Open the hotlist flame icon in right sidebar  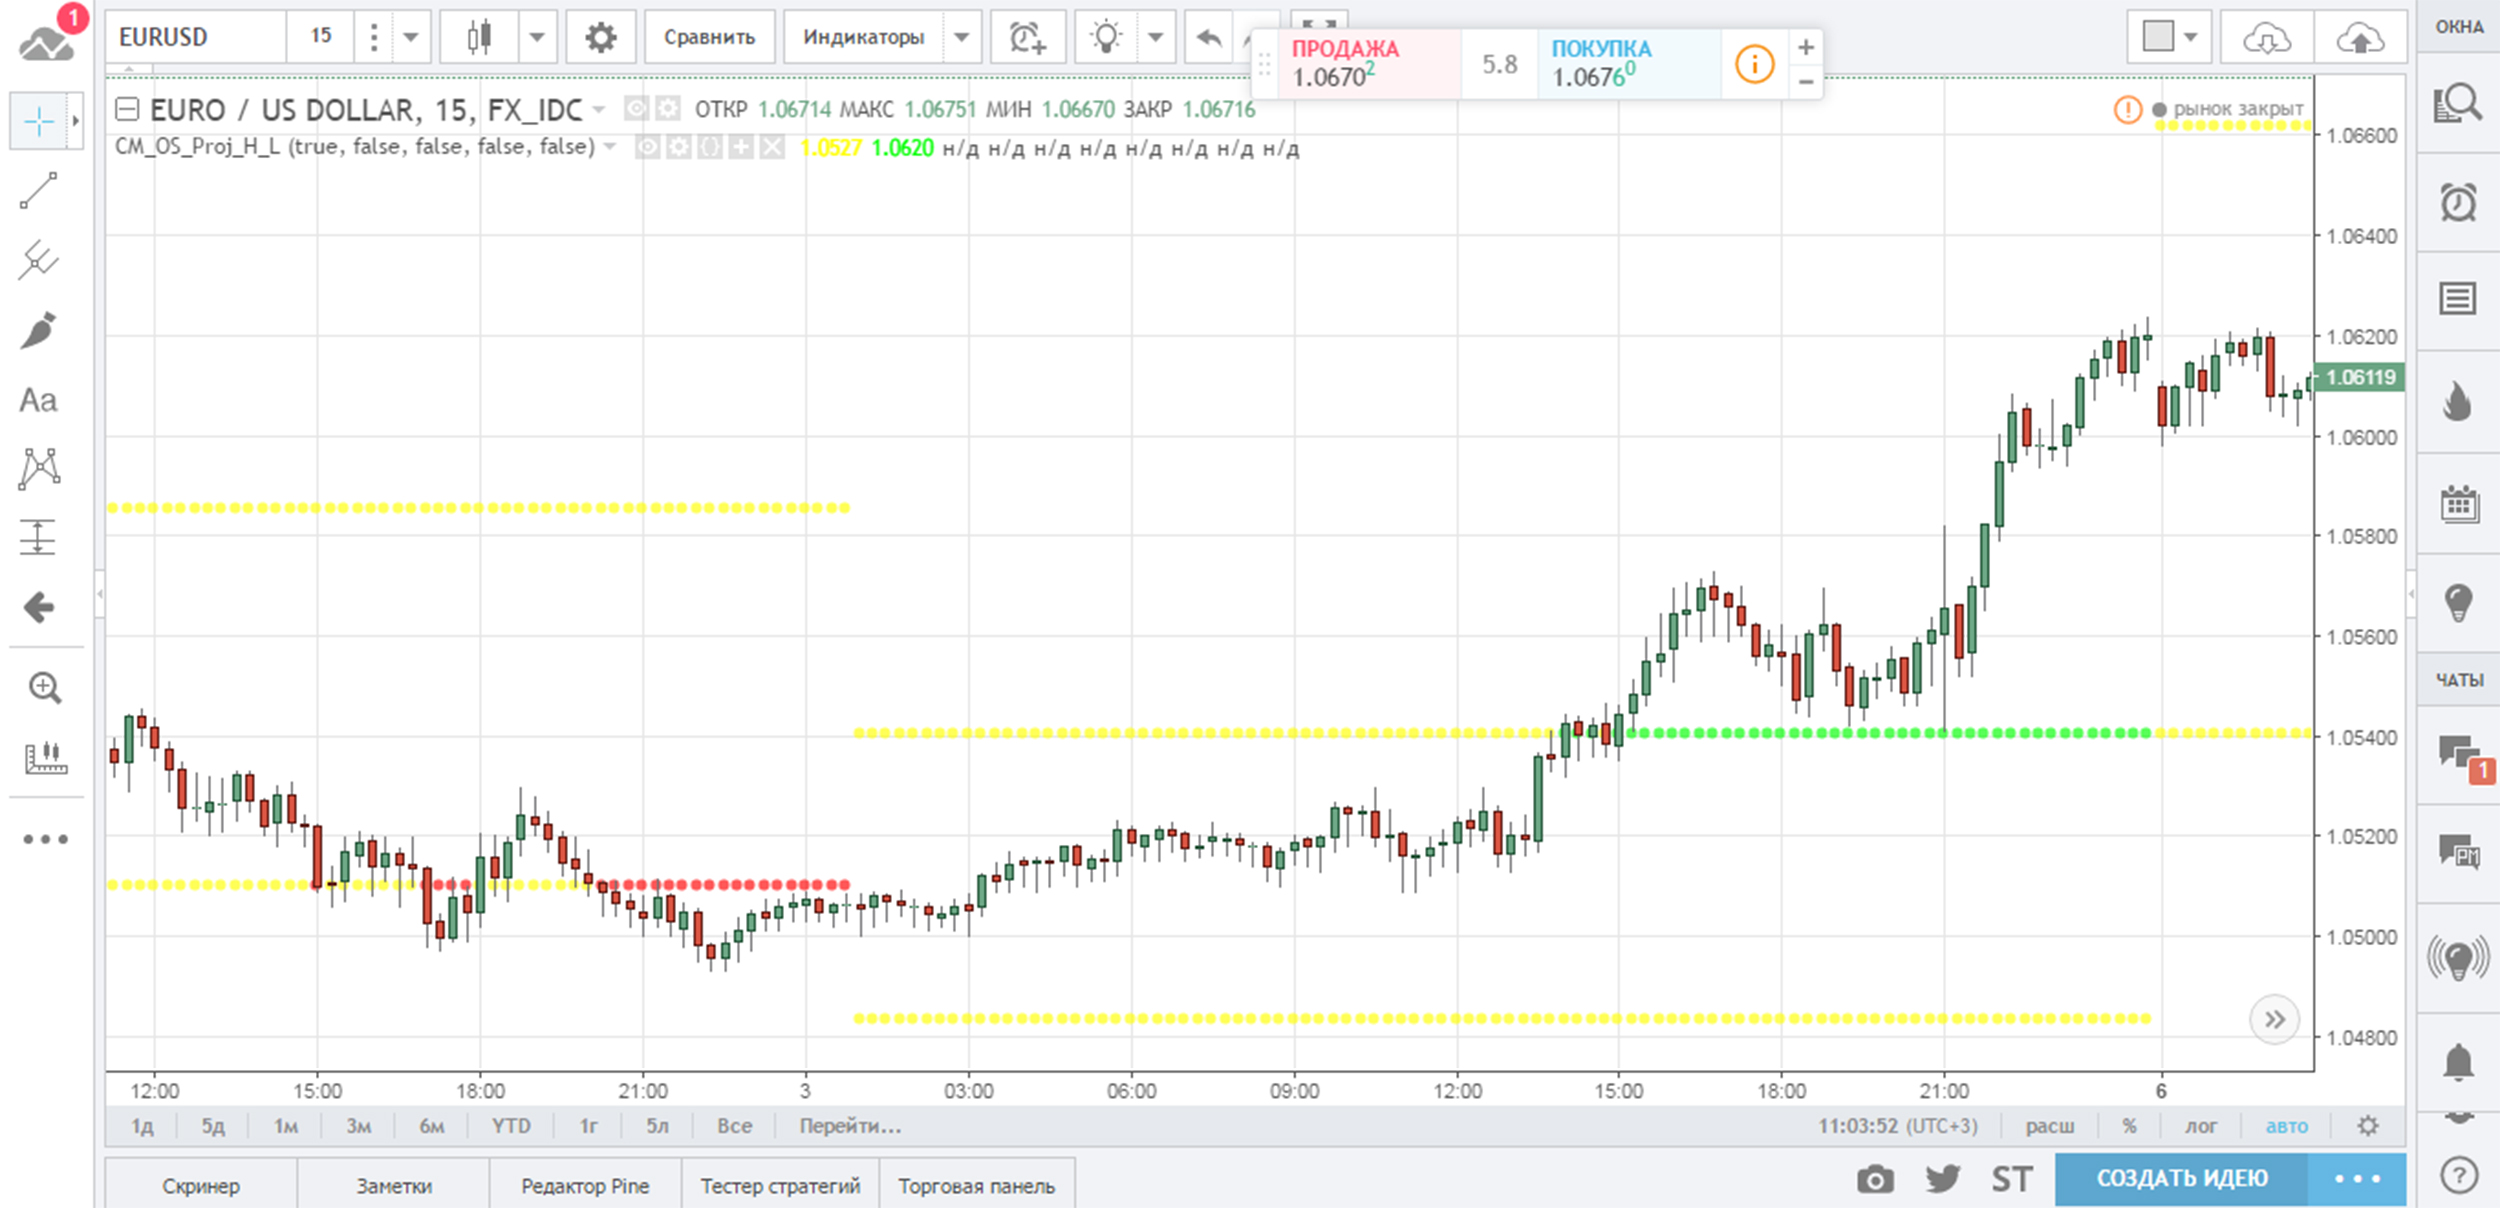tap(2458, 401)
